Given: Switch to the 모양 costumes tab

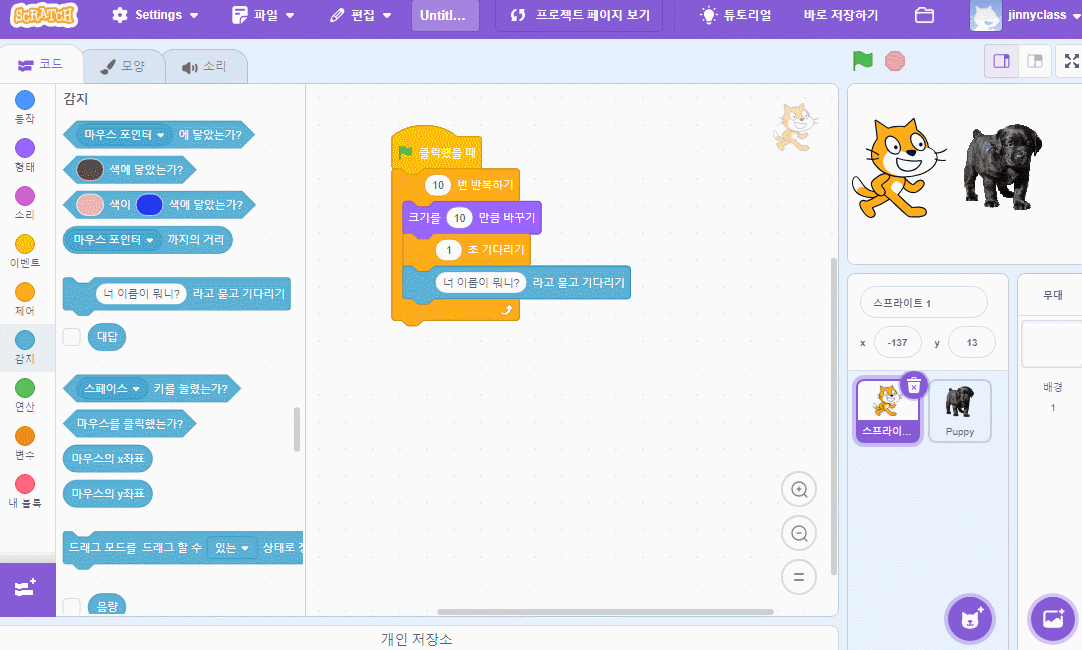Looking at the screenshot, I should 123,66.
